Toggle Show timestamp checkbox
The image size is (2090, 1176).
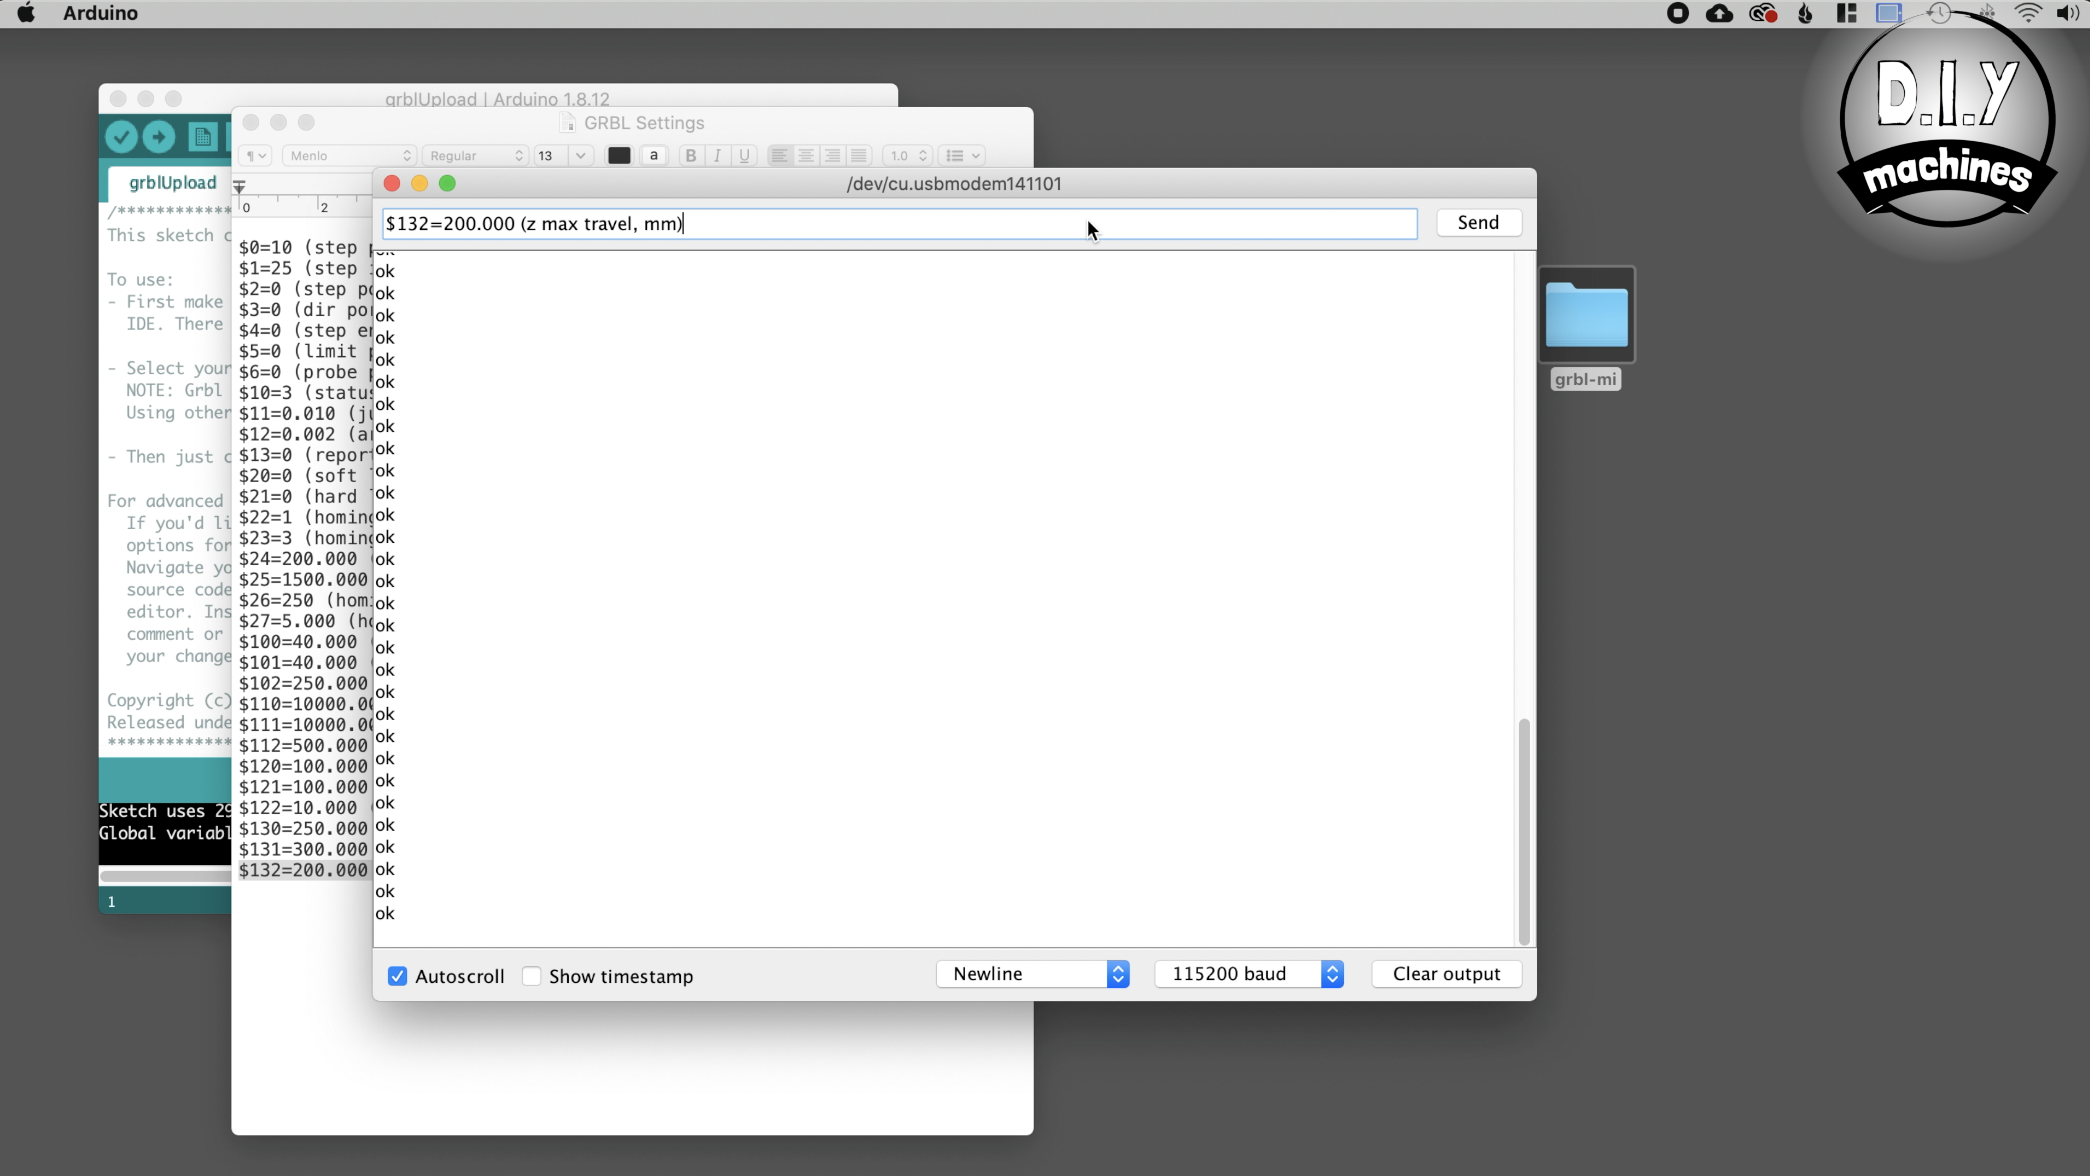533,976
